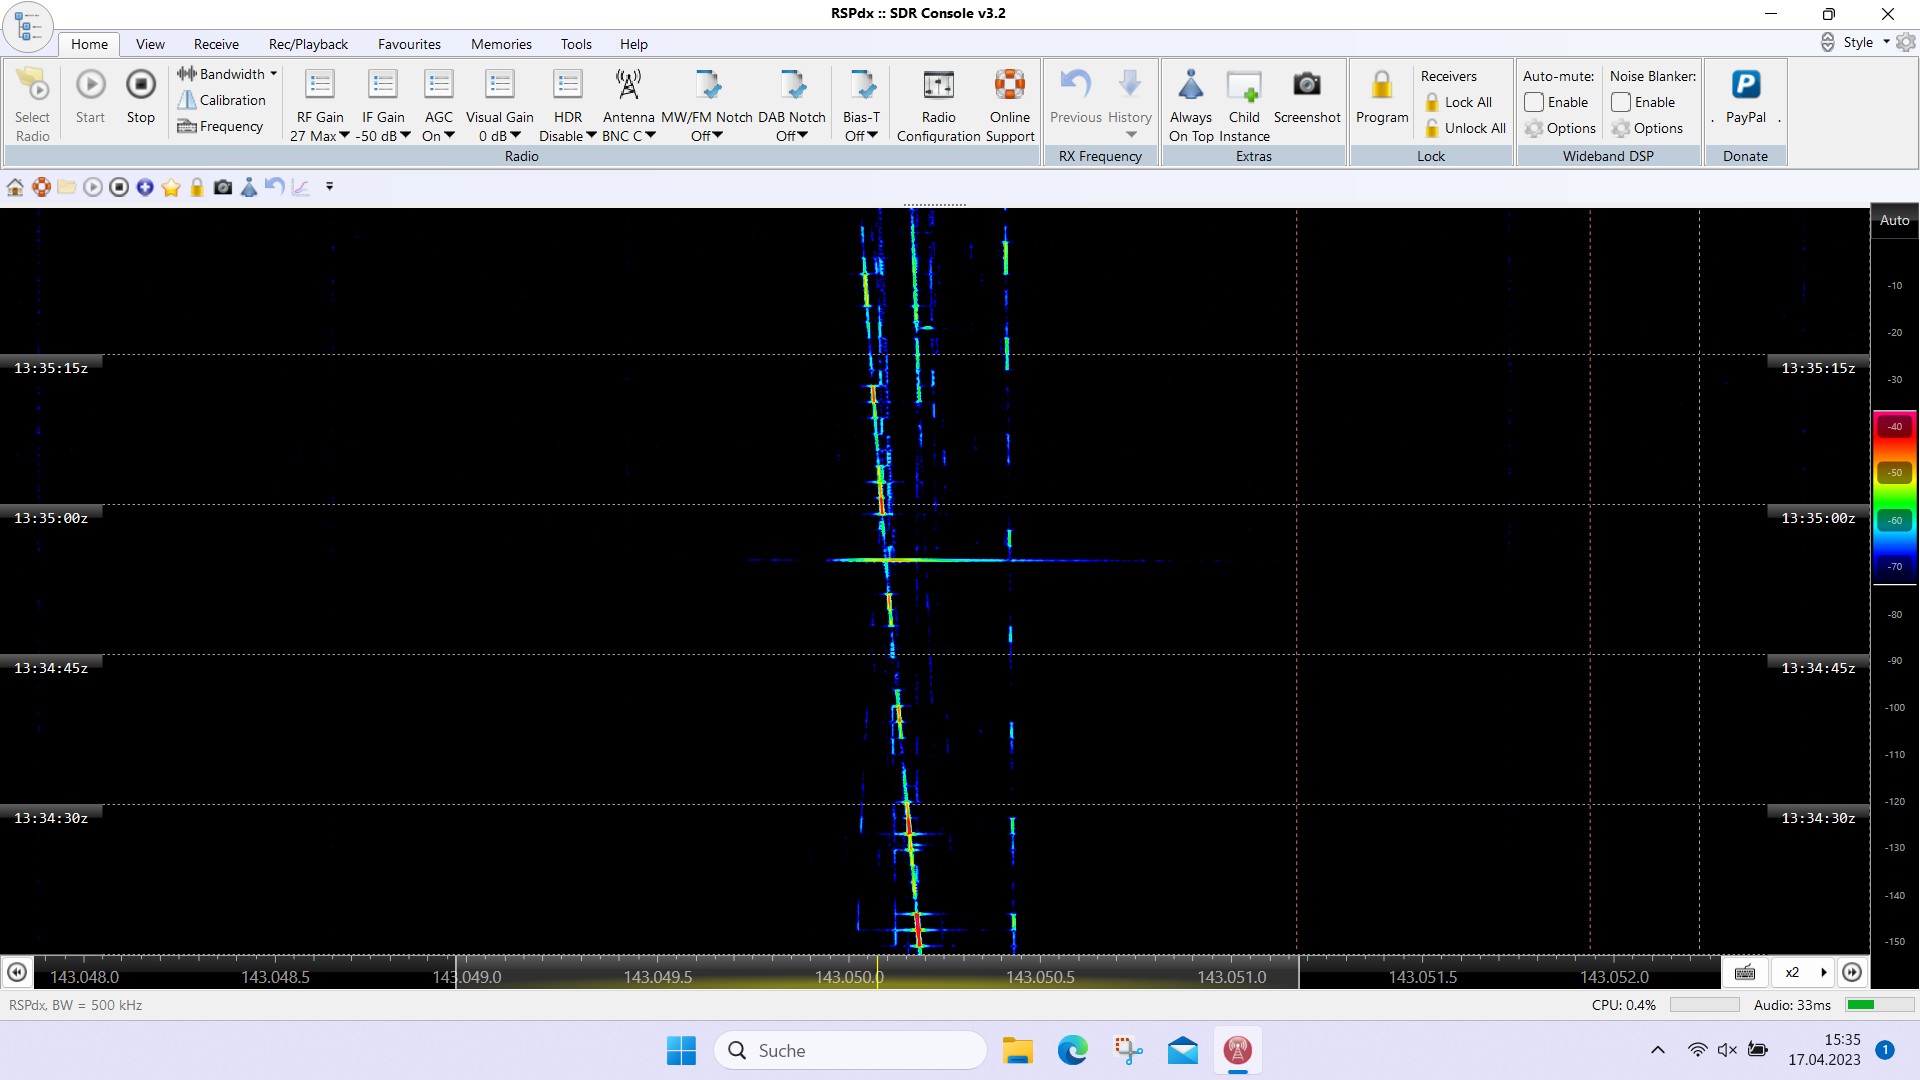Switch to the Home tab
The image size is (1920, 1080).
pos(89,44)
